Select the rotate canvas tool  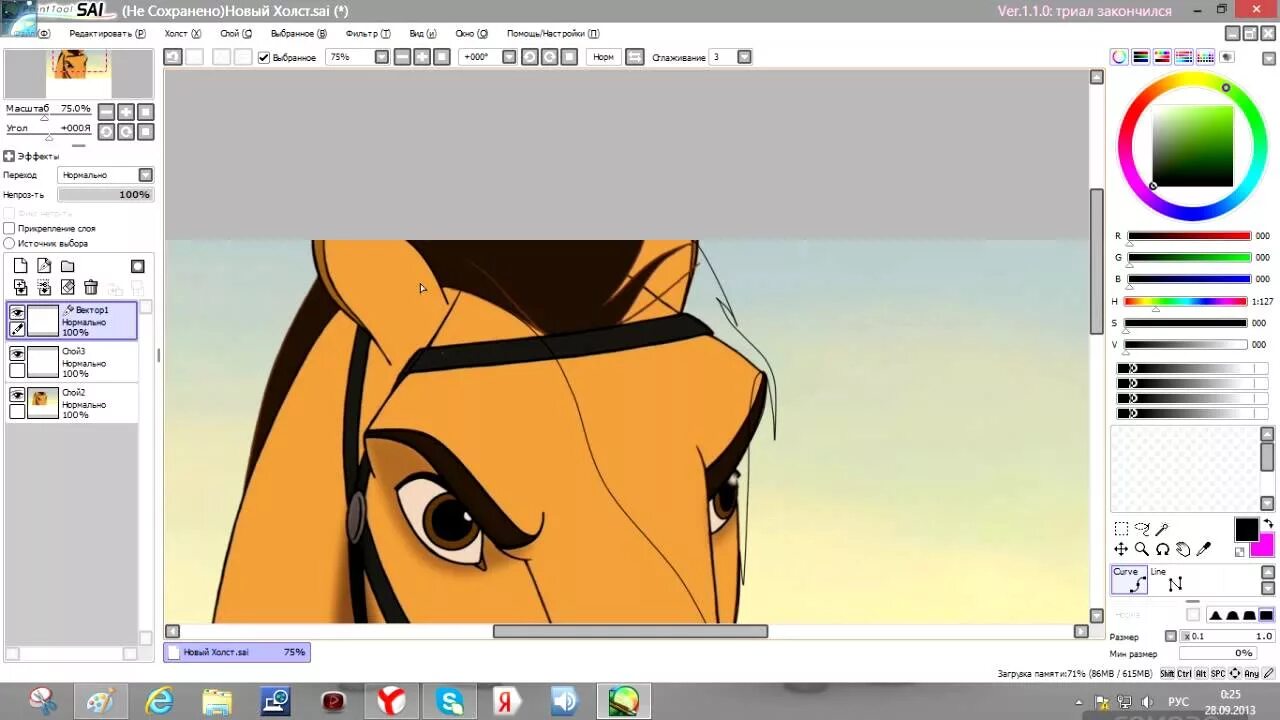[1162, 549]
